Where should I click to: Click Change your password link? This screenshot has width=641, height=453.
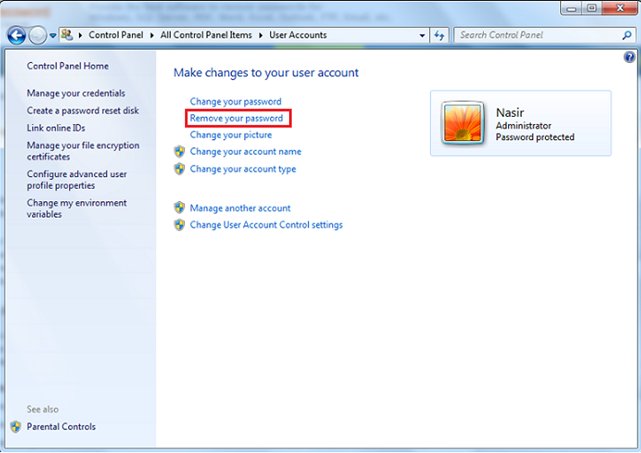click(x=235, y=101)
